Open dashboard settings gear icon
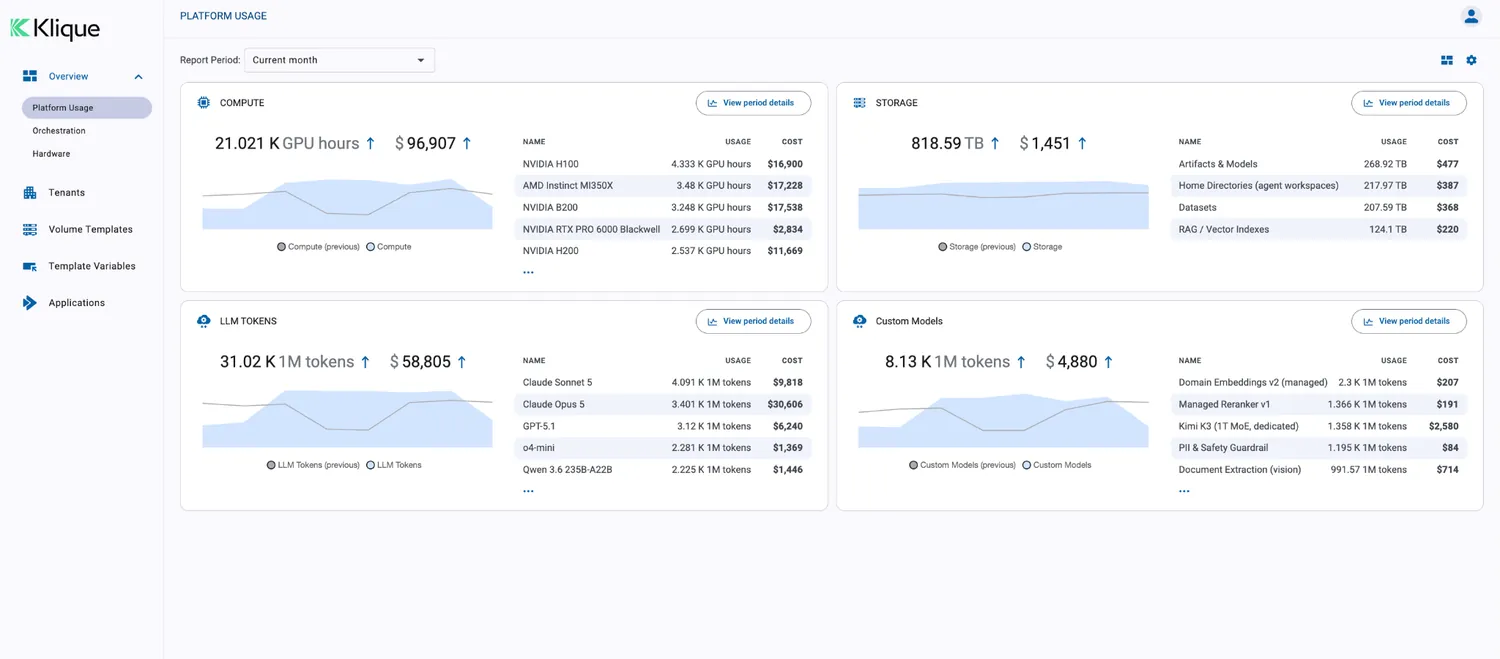Image resolution: width=1500 pixels, height=659 pixels. point(1471,60)
